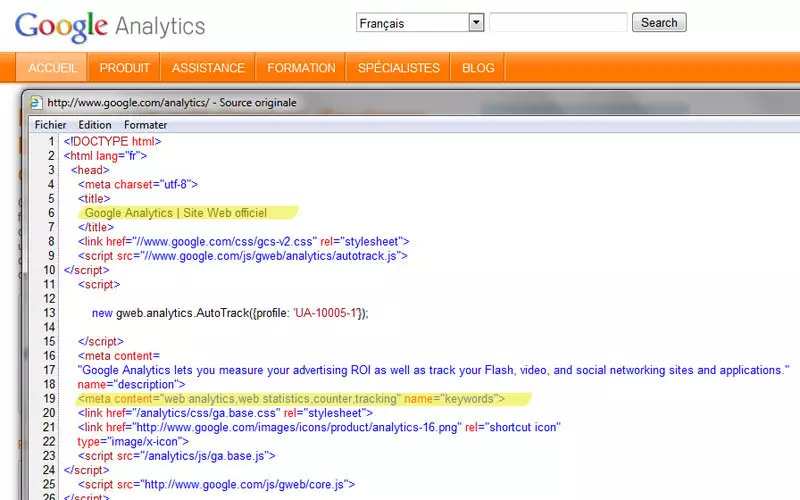Click the 'new gweb.analytics.AutoTrack' line
800x500 pixels.
[230, 313]
